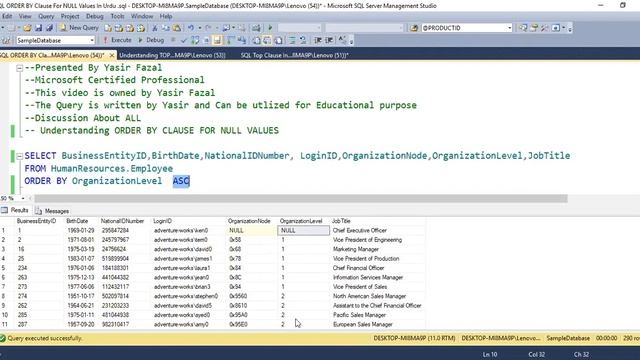
Task: Copy the selected text
Action: [x=166, y=28]
